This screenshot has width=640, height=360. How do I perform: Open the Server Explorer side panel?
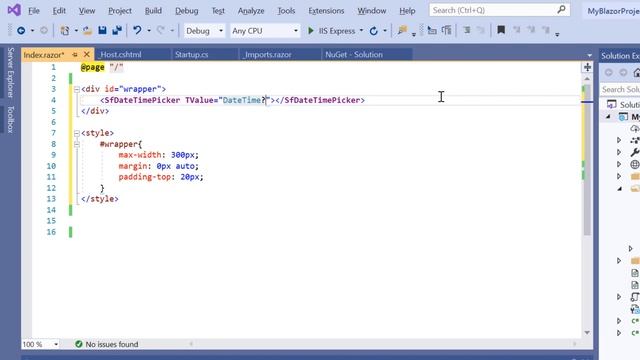10,73
